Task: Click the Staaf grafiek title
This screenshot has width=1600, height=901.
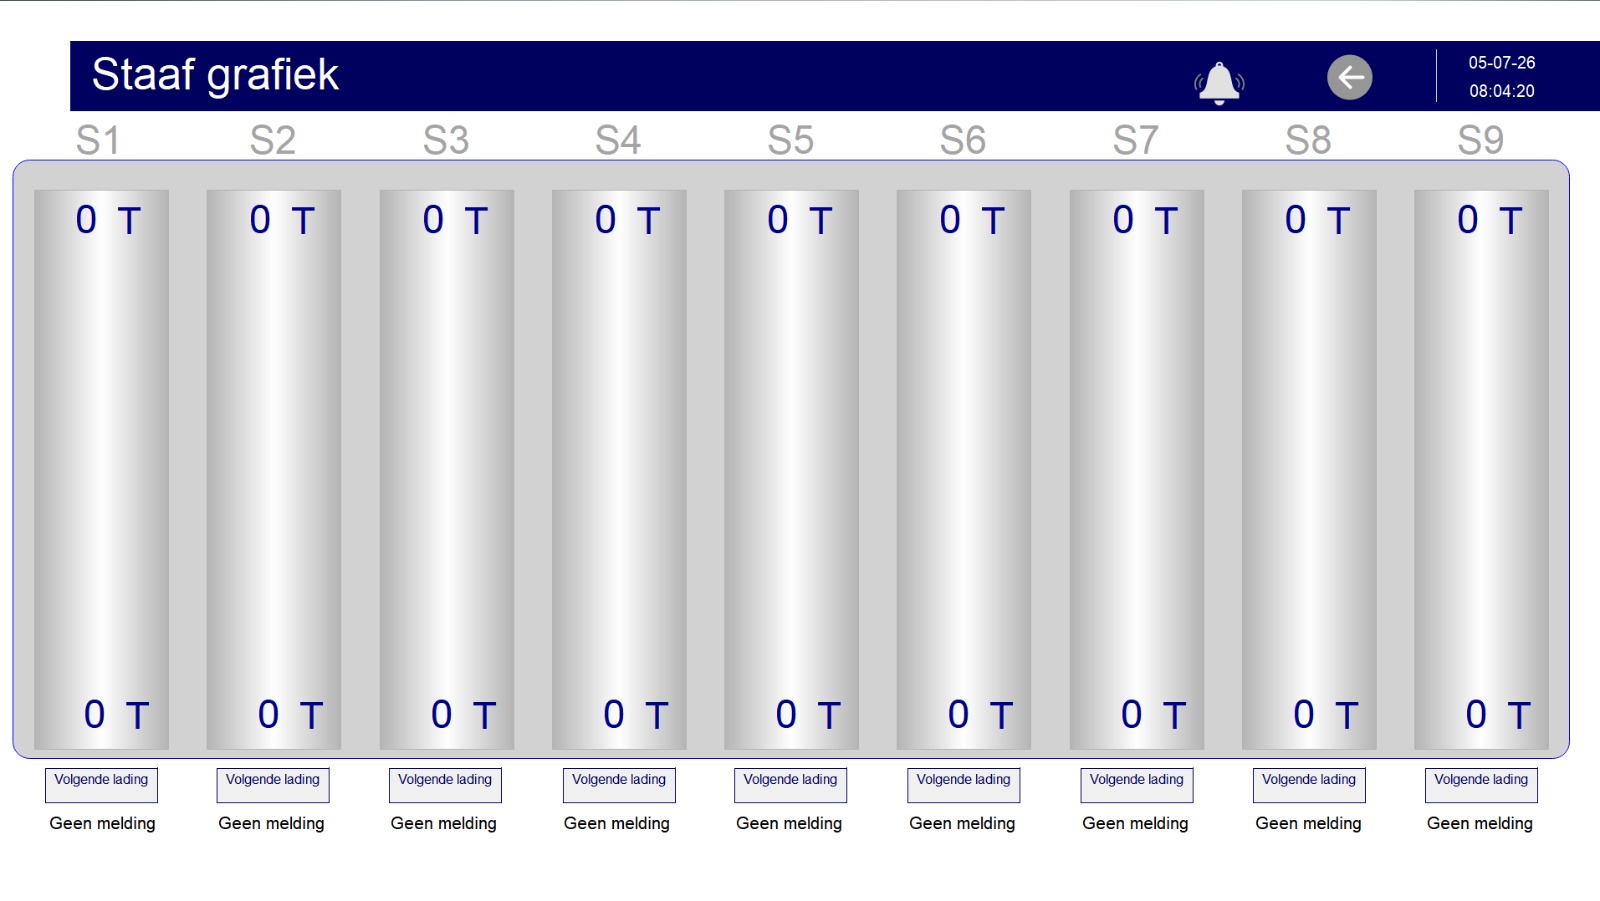Action: point(215,75)
